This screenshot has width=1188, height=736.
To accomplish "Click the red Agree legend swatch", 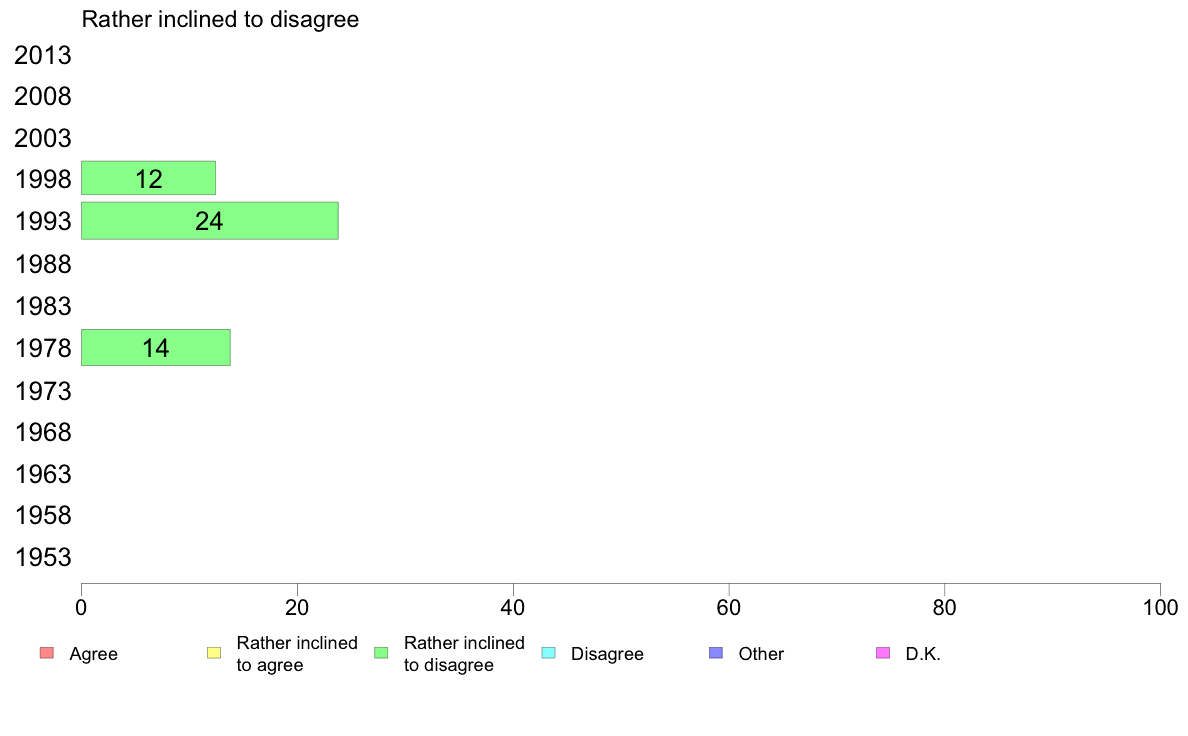I will (47, 653).
